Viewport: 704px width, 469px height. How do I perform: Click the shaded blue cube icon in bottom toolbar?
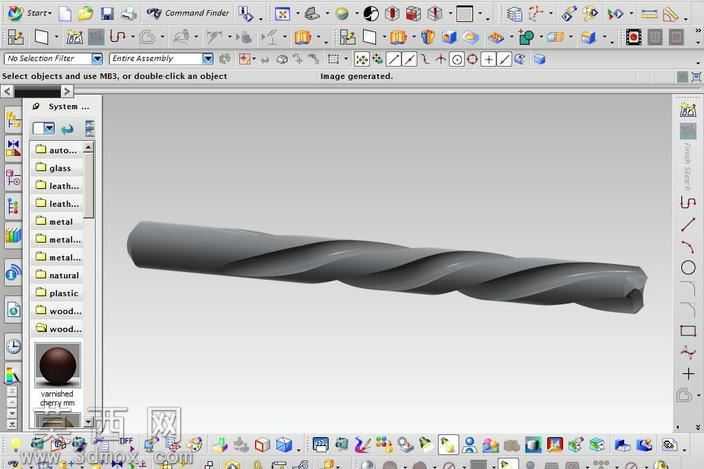pyautogui.click(x=284, y=445)
